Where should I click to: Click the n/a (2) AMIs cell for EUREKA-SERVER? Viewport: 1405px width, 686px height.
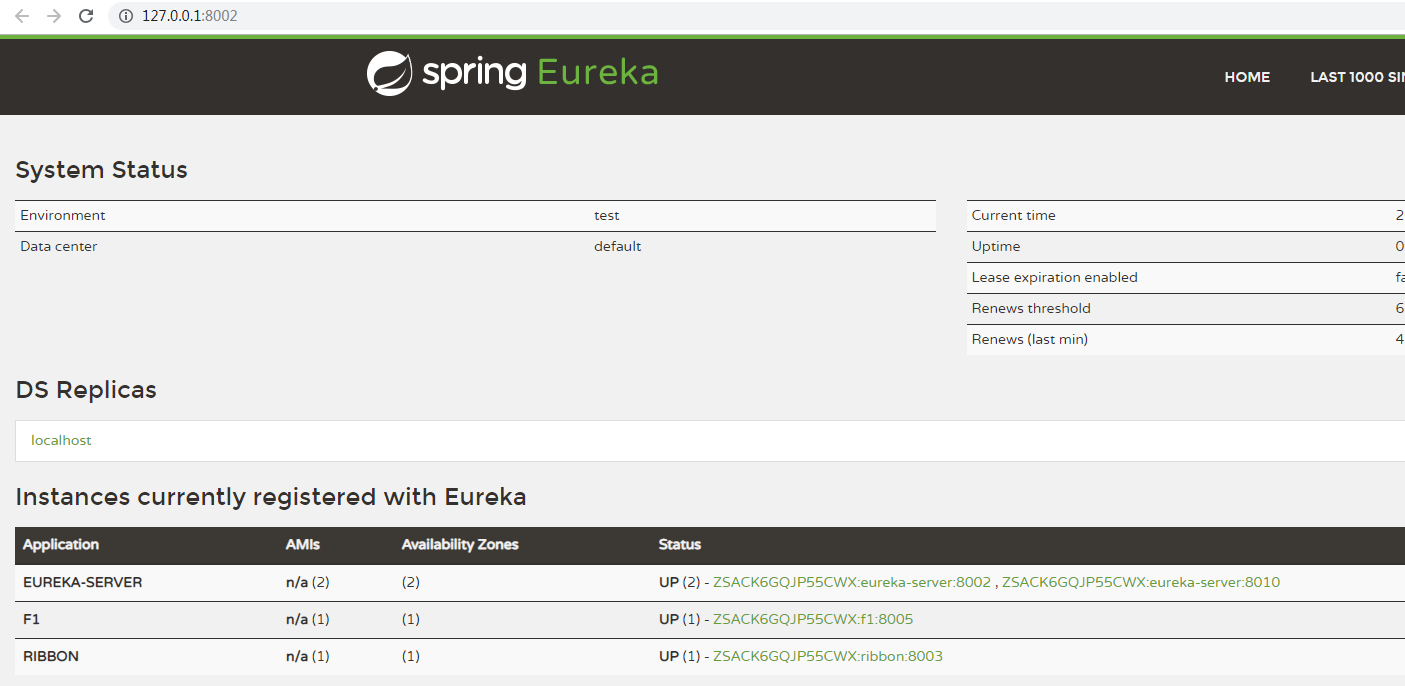click(x=308, y=582)
